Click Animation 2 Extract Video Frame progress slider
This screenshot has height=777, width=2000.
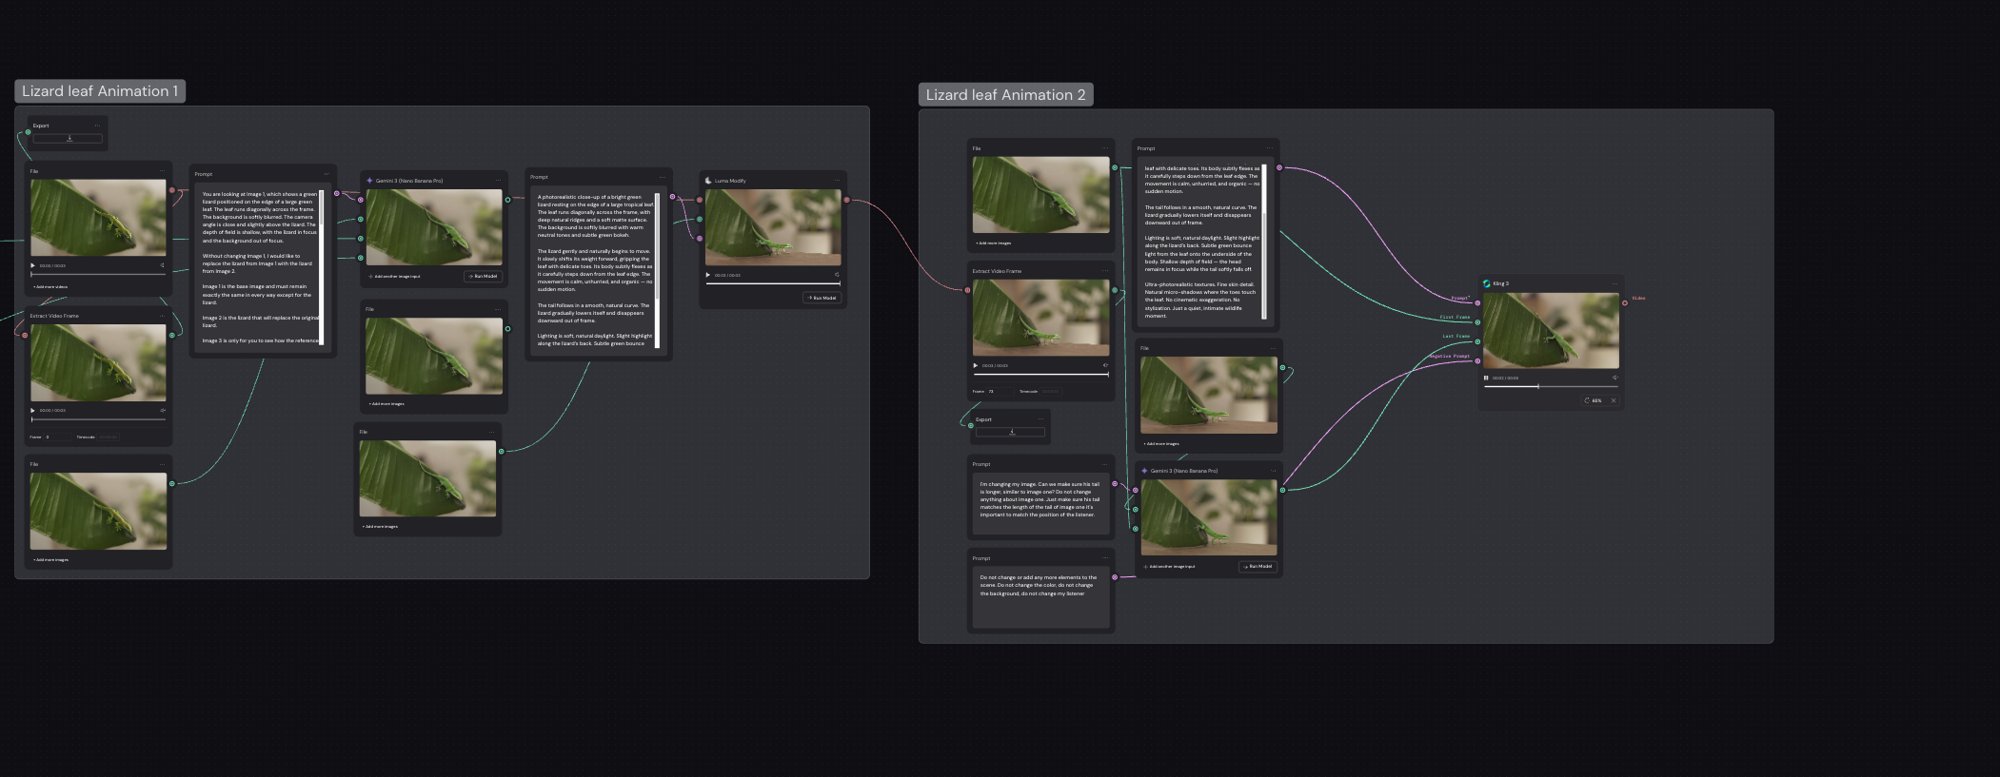(1041, 374)
